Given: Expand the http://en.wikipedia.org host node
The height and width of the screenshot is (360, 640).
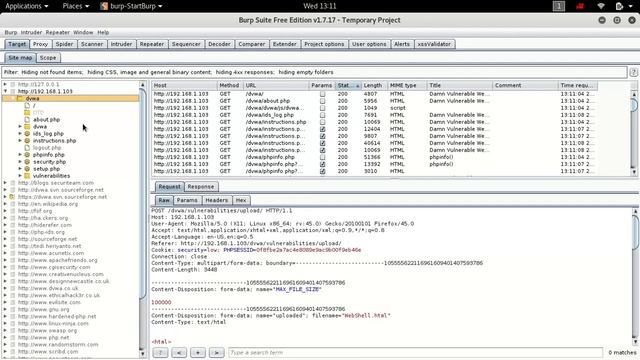Looking at the screenshot, I should click(x=5, y=204).
